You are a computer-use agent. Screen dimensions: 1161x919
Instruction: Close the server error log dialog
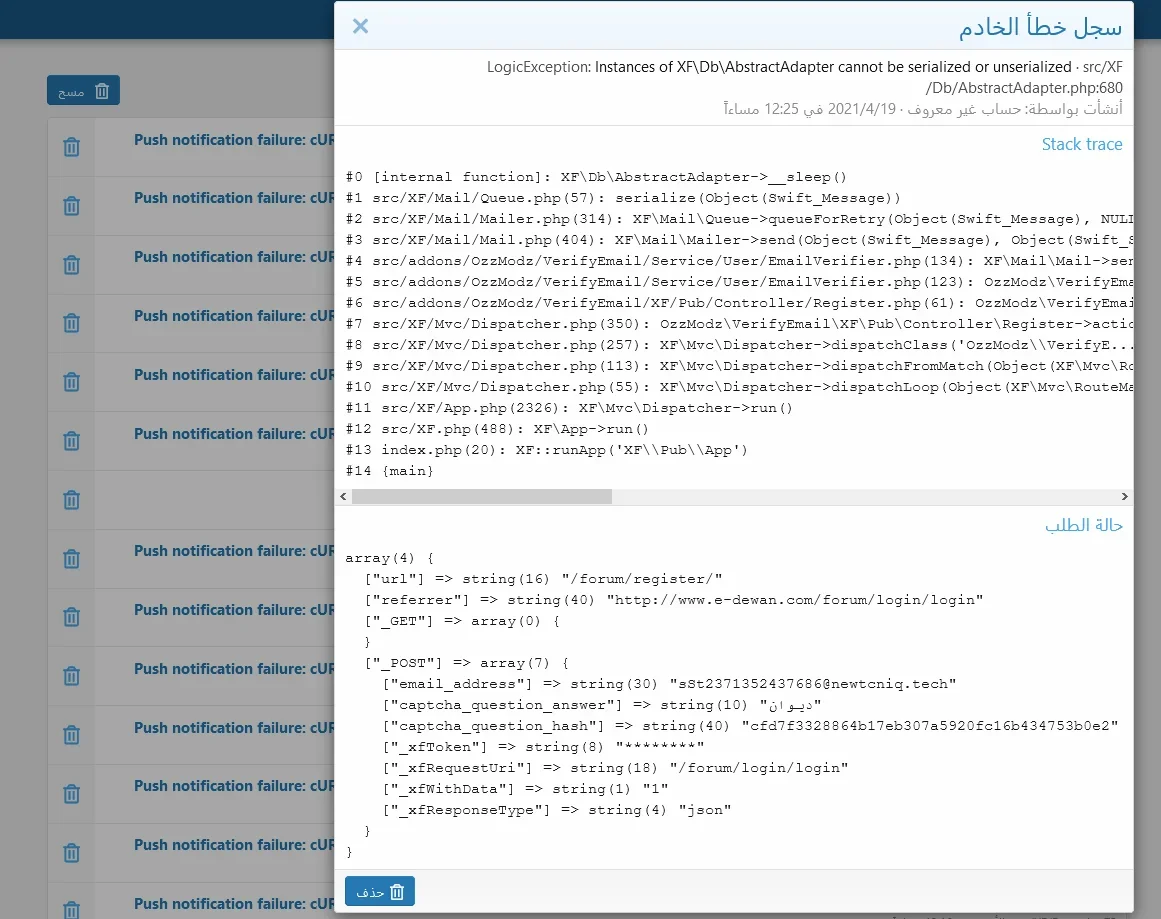pos(361,26)
